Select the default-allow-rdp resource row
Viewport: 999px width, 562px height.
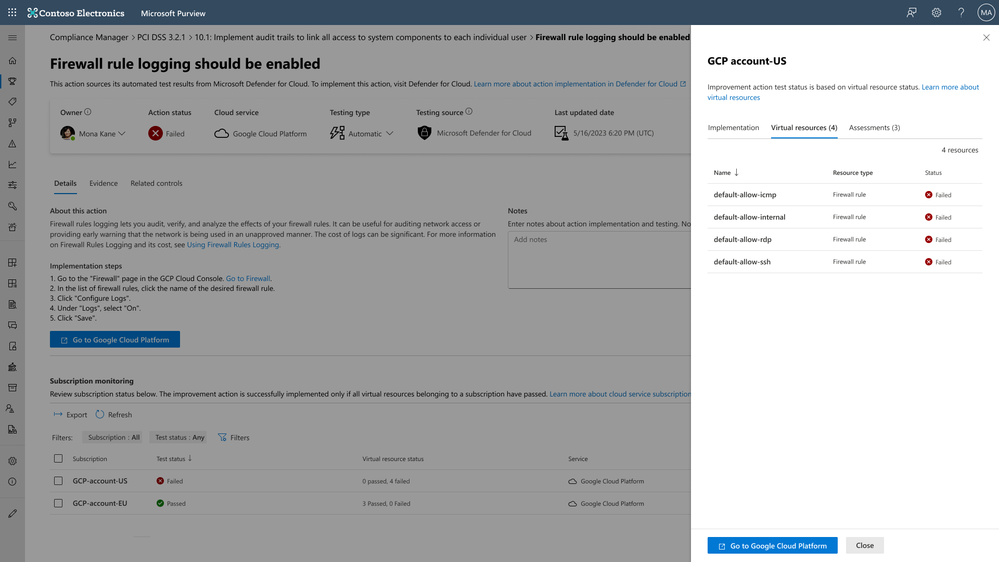844,239
